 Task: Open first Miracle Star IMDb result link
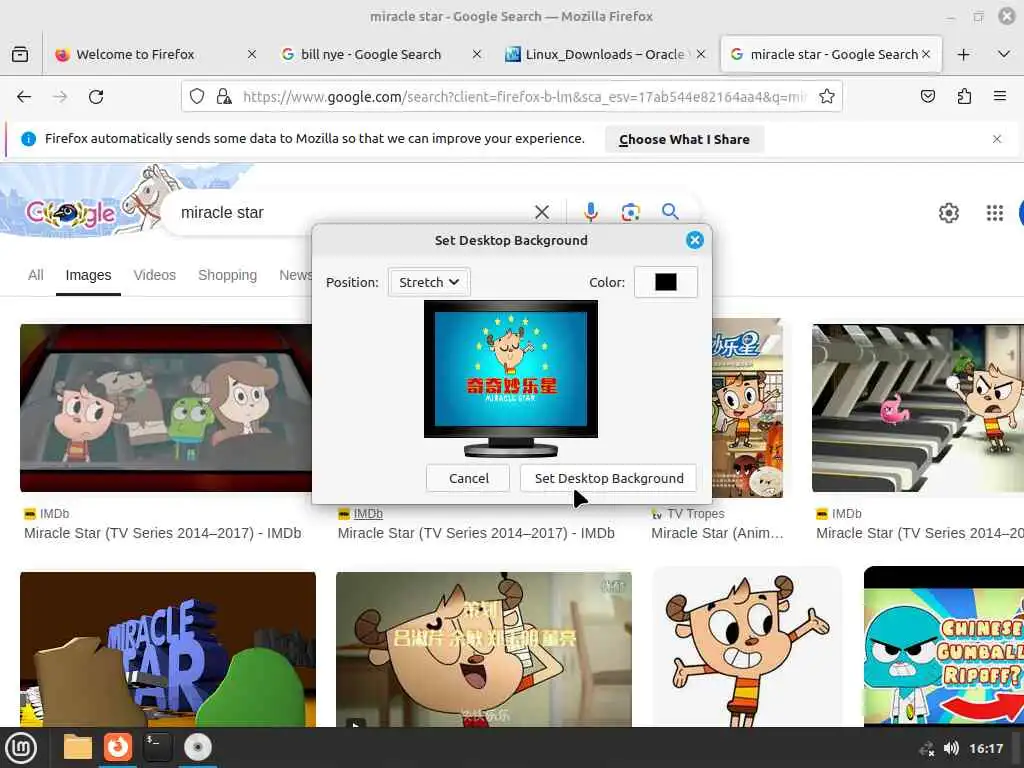click(163, 533)
